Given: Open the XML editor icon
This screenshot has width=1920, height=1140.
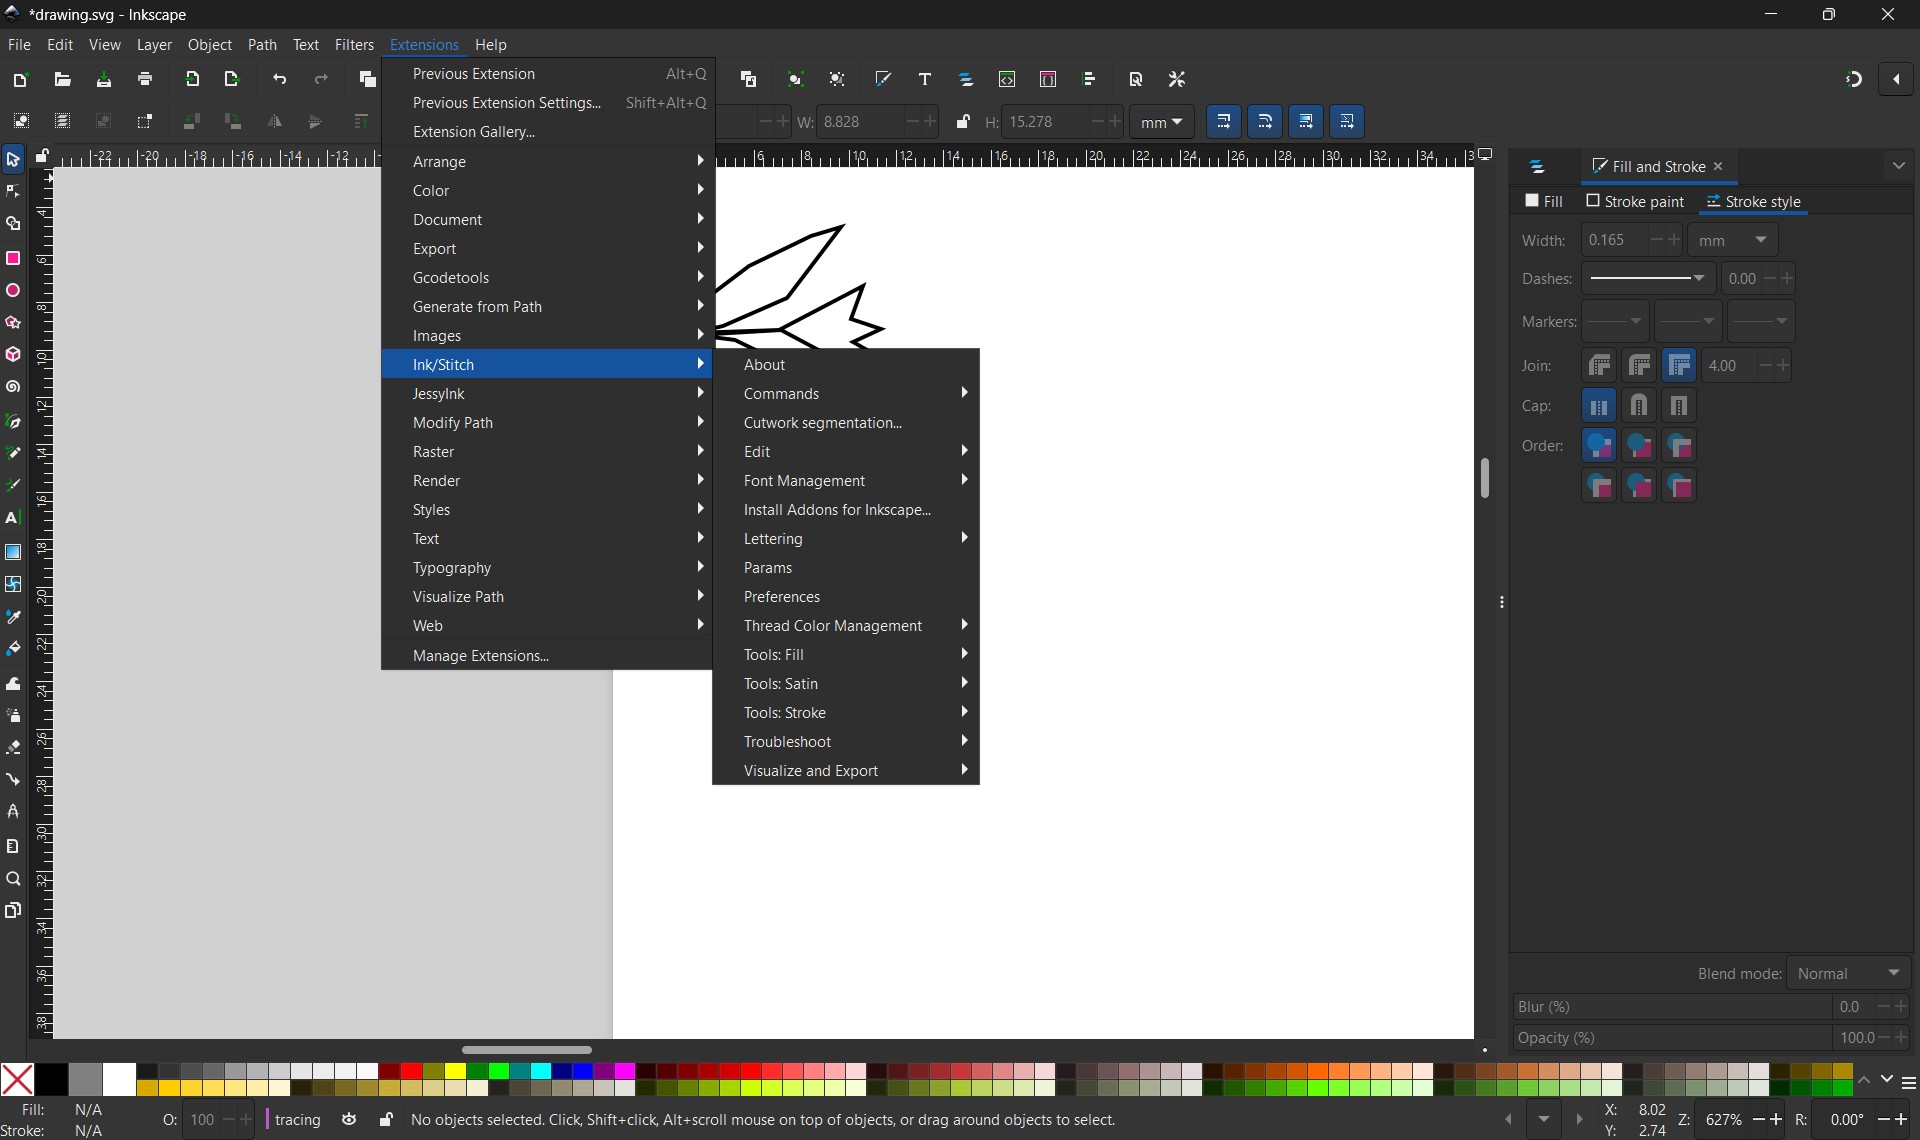Looking at the screenshot, I should [1007, 79].
